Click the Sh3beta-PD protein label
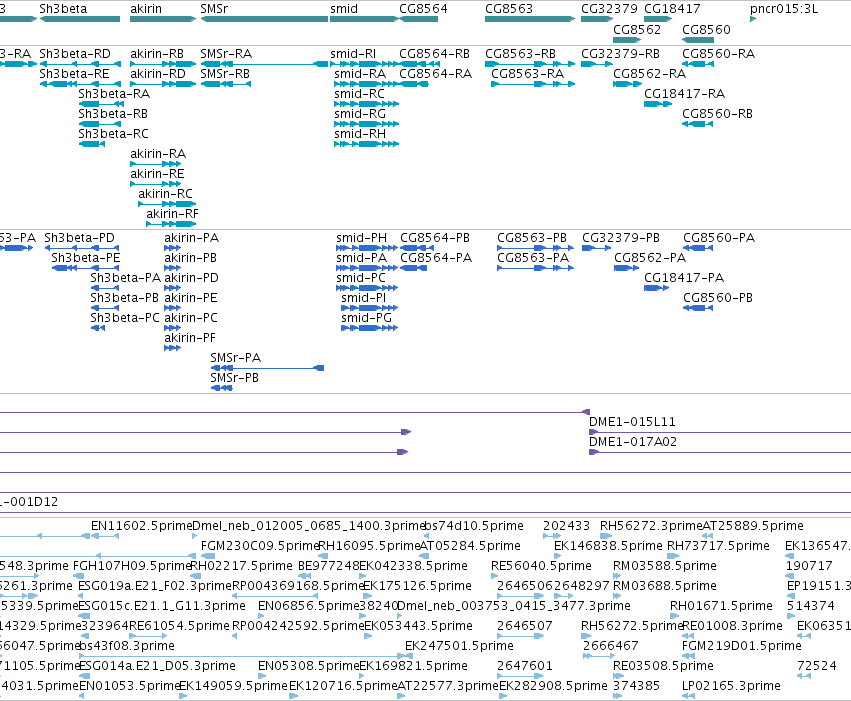 pos(79,238)
